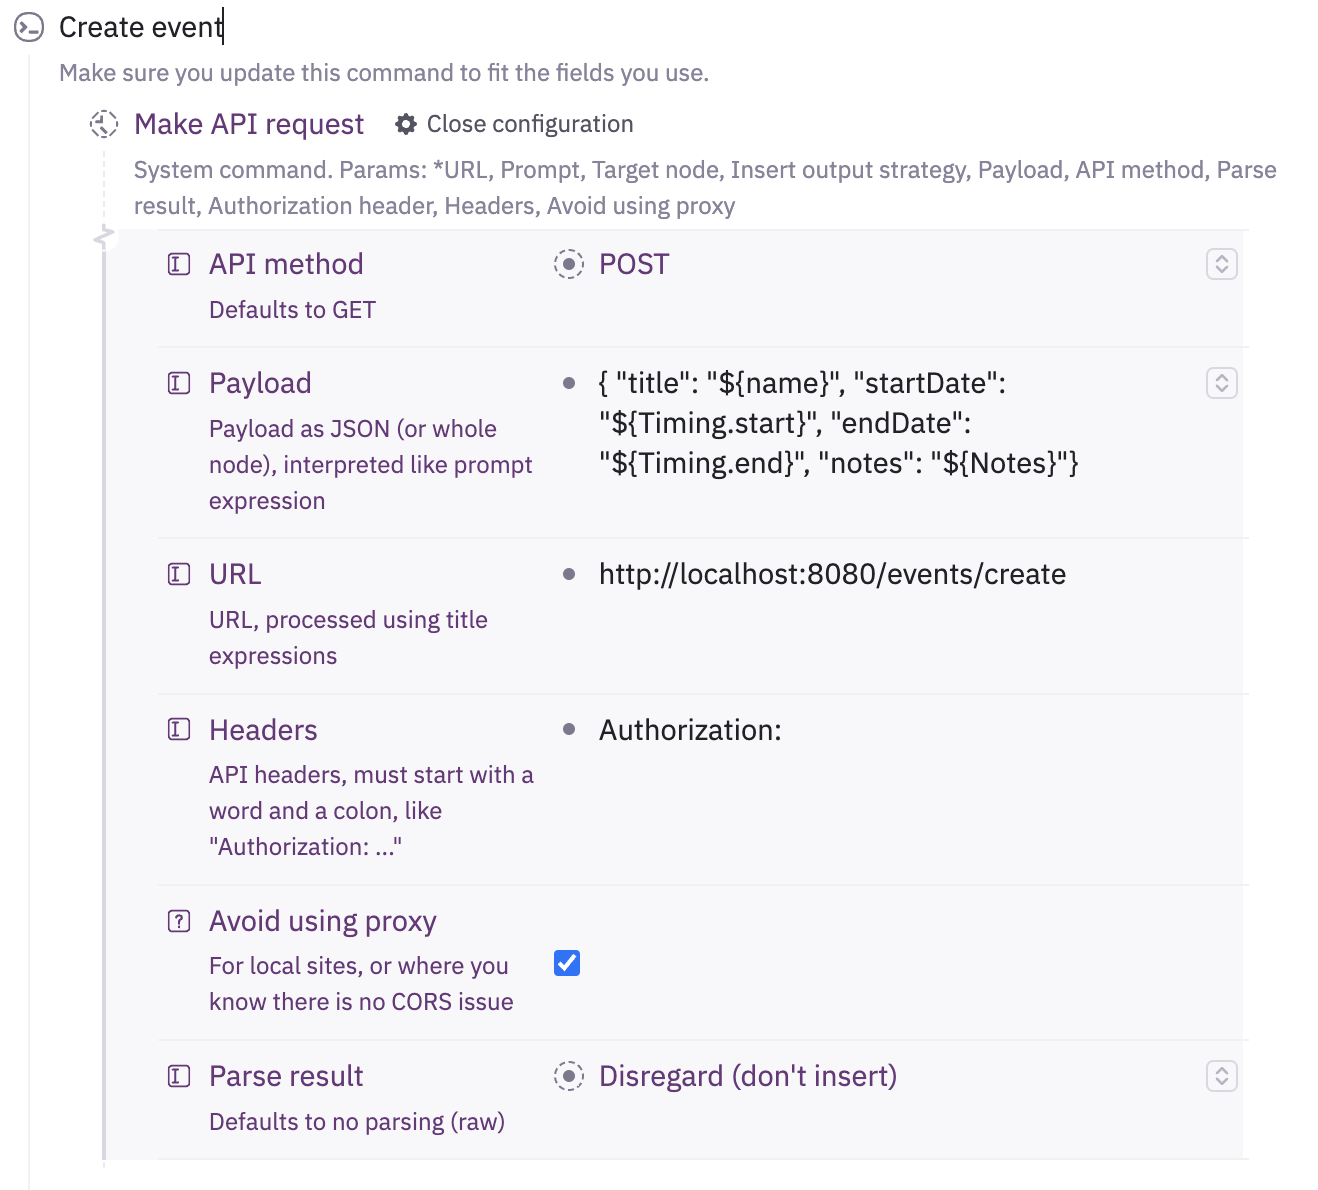Open the Parse result options dropdown

(x=1222, y=1076)
